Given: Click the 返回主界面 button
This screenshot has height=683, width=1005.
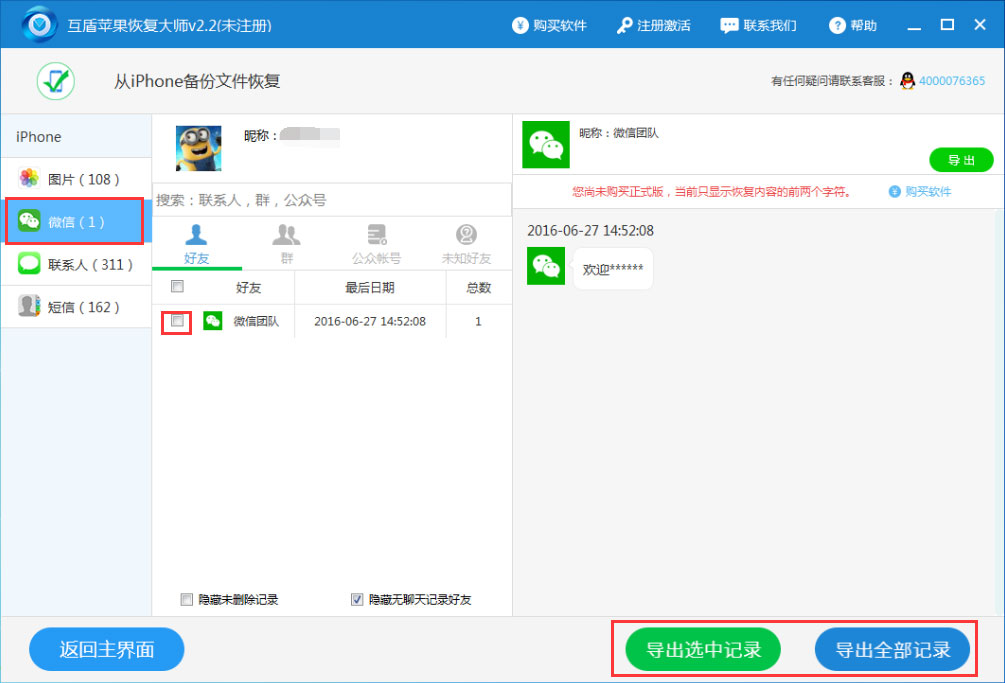Looking at the screenshot, I should coord(106,649).
